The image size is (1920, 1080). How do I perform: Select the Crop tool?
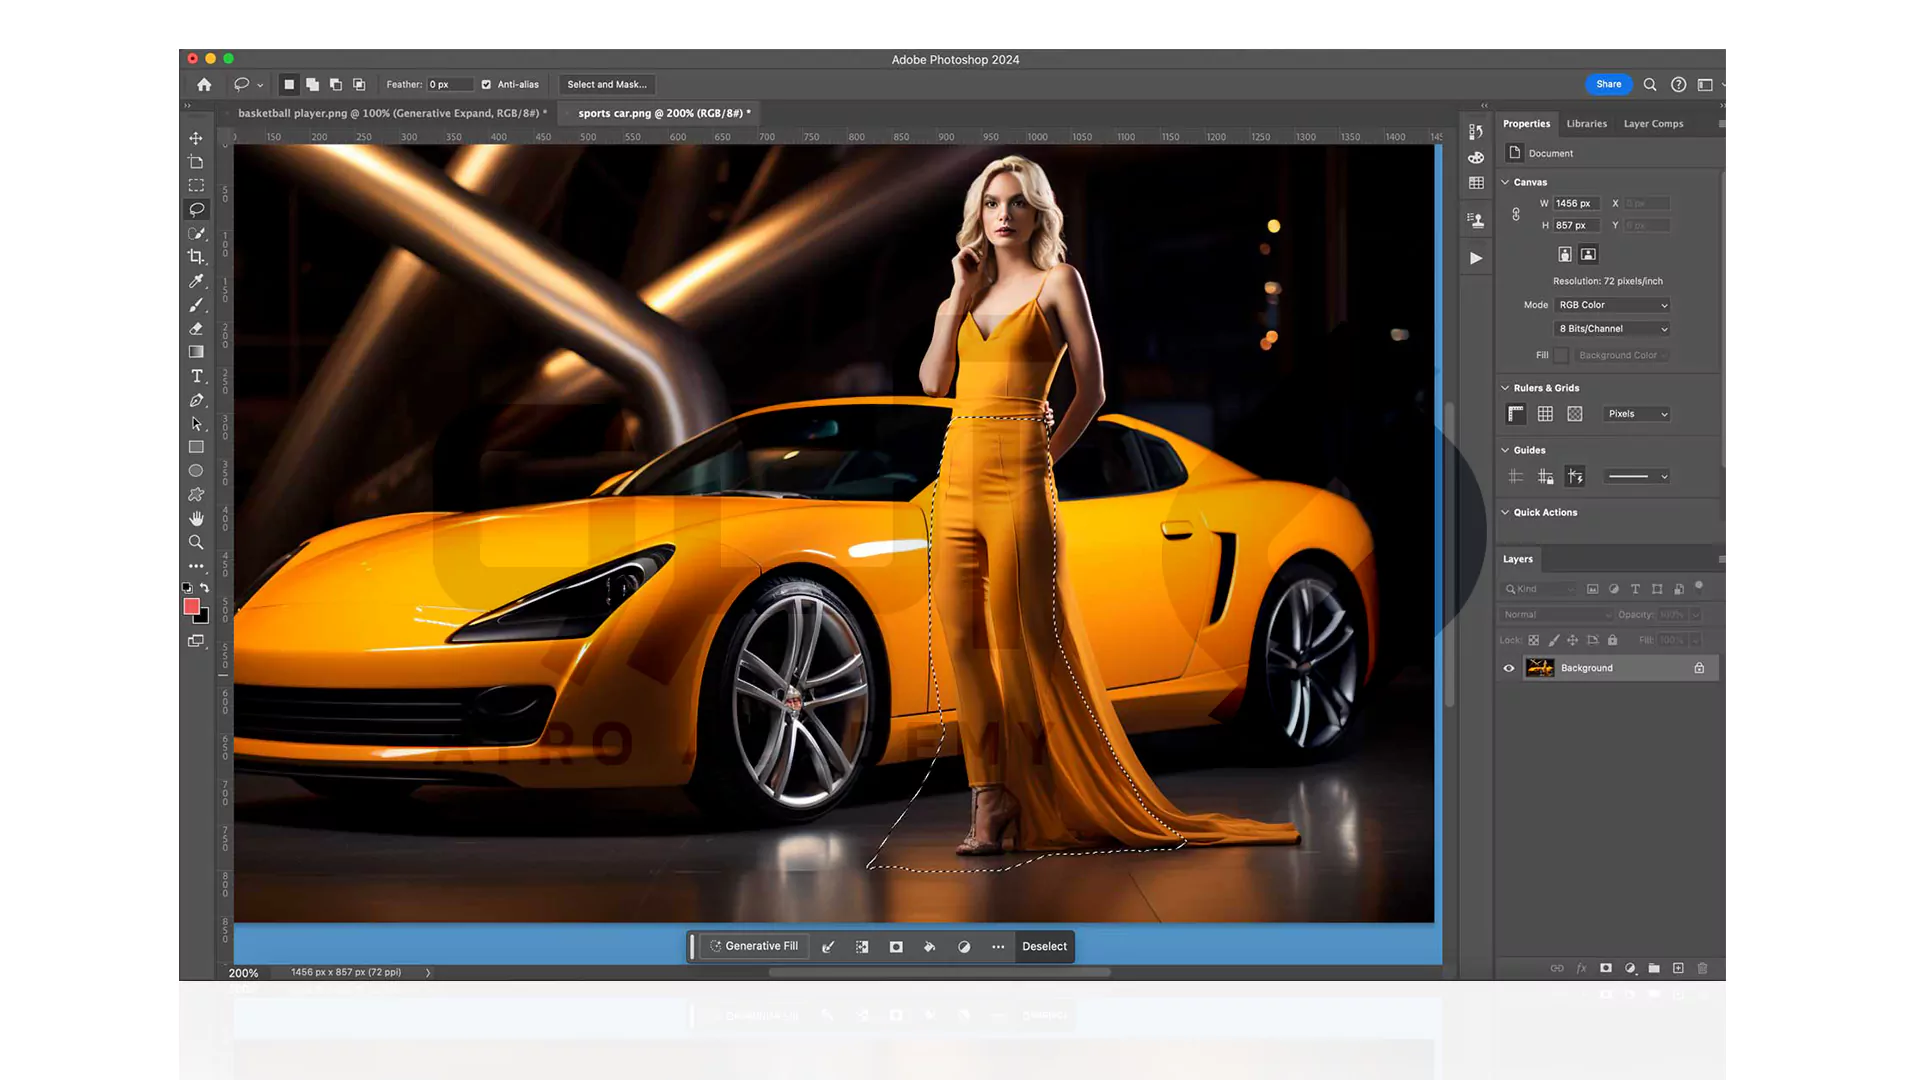[196, 257]
